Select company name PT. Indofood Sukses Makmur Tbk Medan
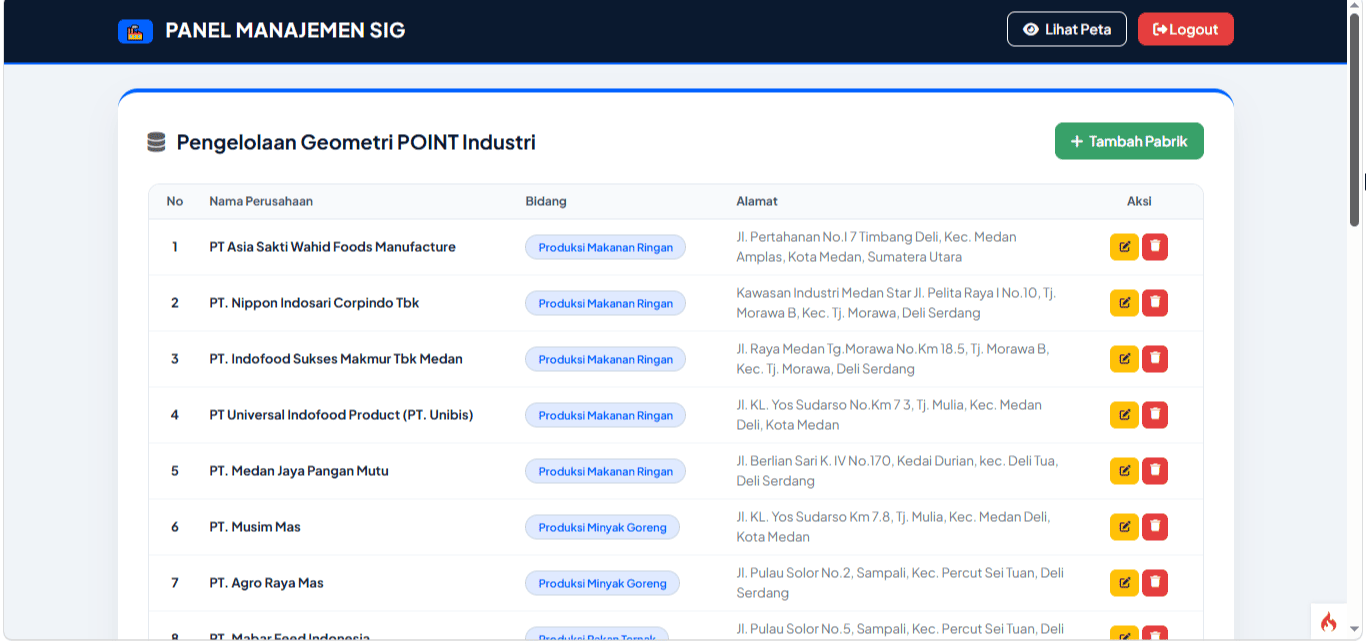The height and width of the screenshot is (641, 1366). [x=336, y=359]
